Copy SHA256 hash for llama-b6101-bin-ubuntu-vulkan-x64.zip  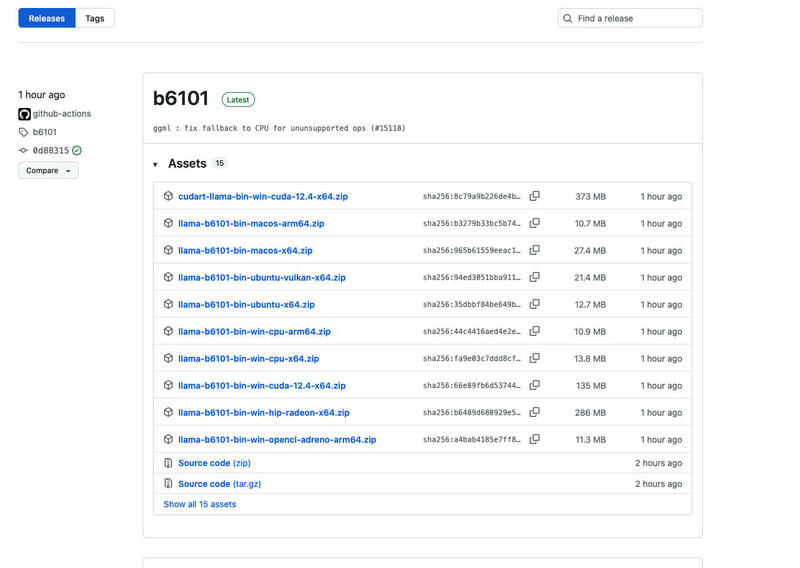[534, 278]
